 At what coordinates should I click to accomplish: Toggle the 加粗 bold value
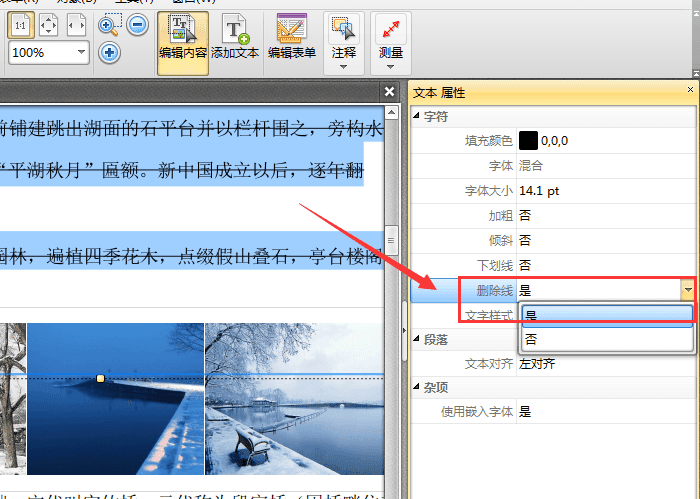click(606, 216)
